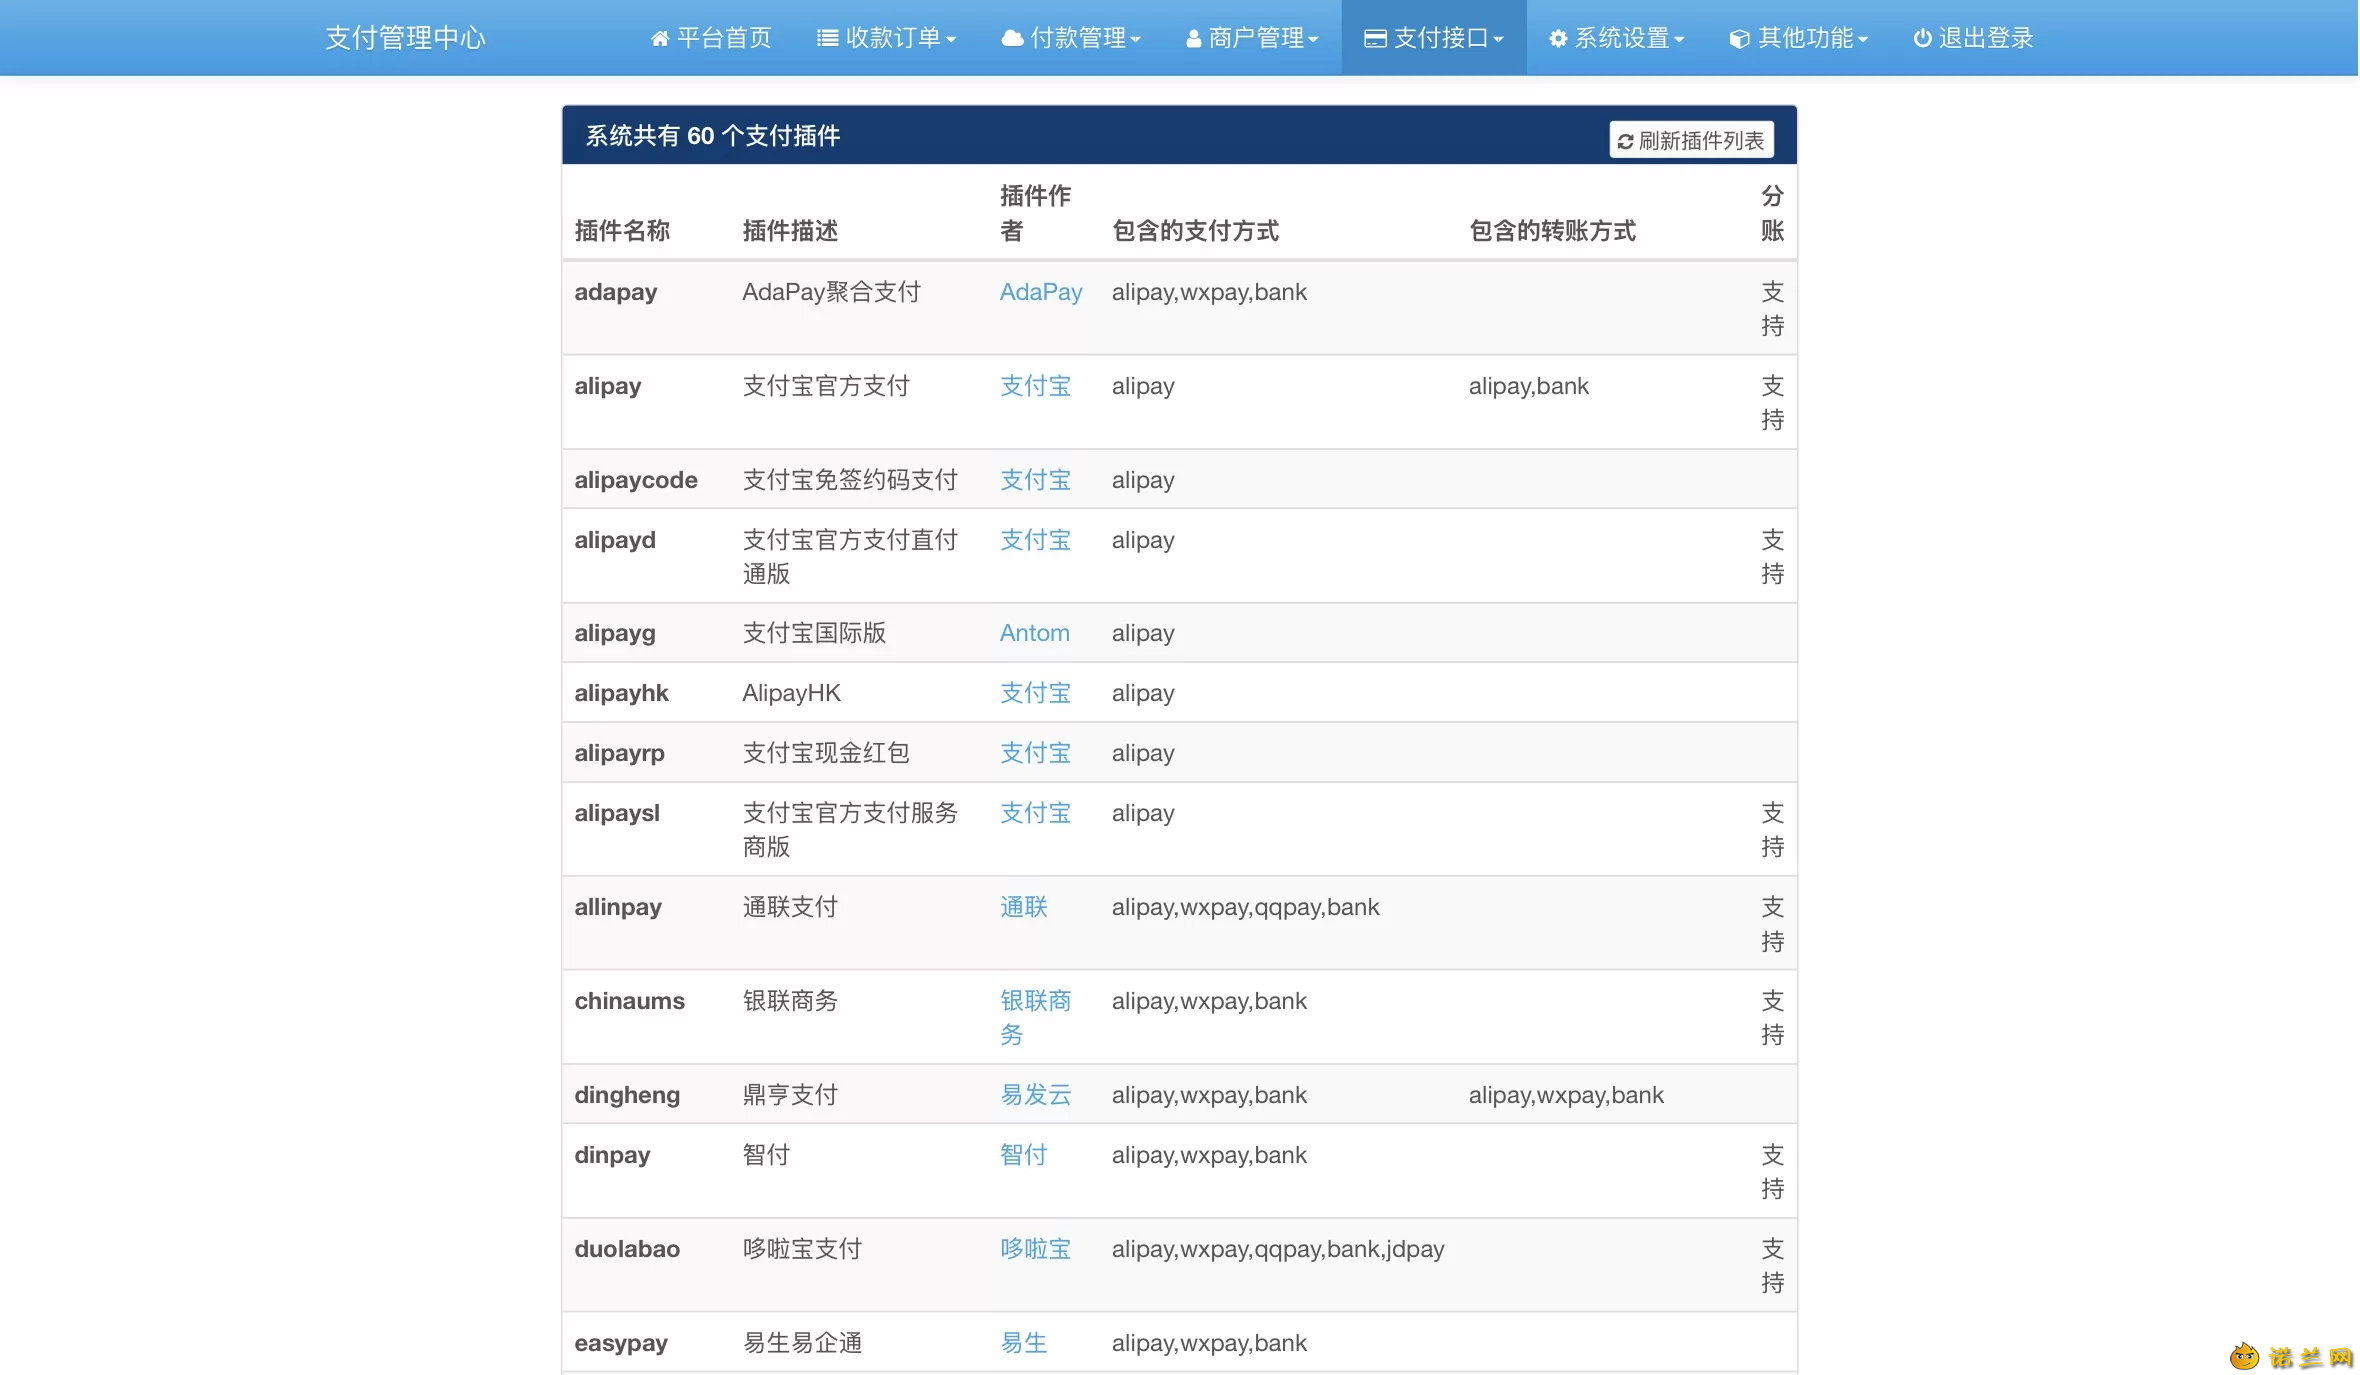Click the user icon beside 商户管理
Viewport: 2360px width, 1375px height.
click(x=1193, y=39)
